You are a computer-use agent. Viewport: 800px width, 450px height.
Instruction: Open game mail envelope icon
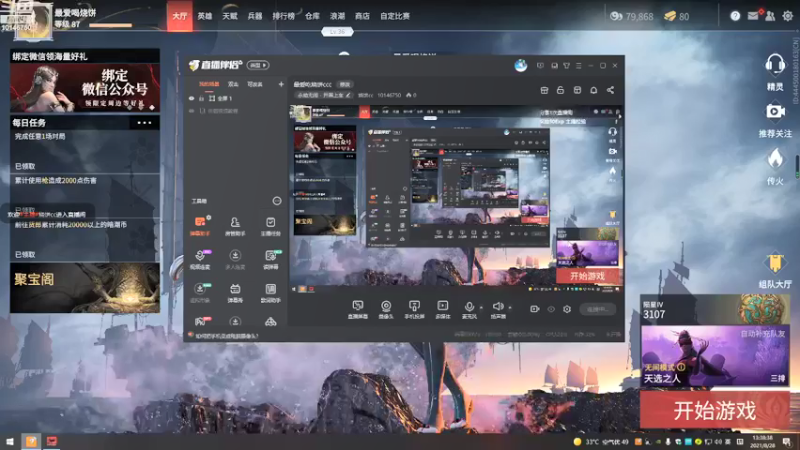753,16
